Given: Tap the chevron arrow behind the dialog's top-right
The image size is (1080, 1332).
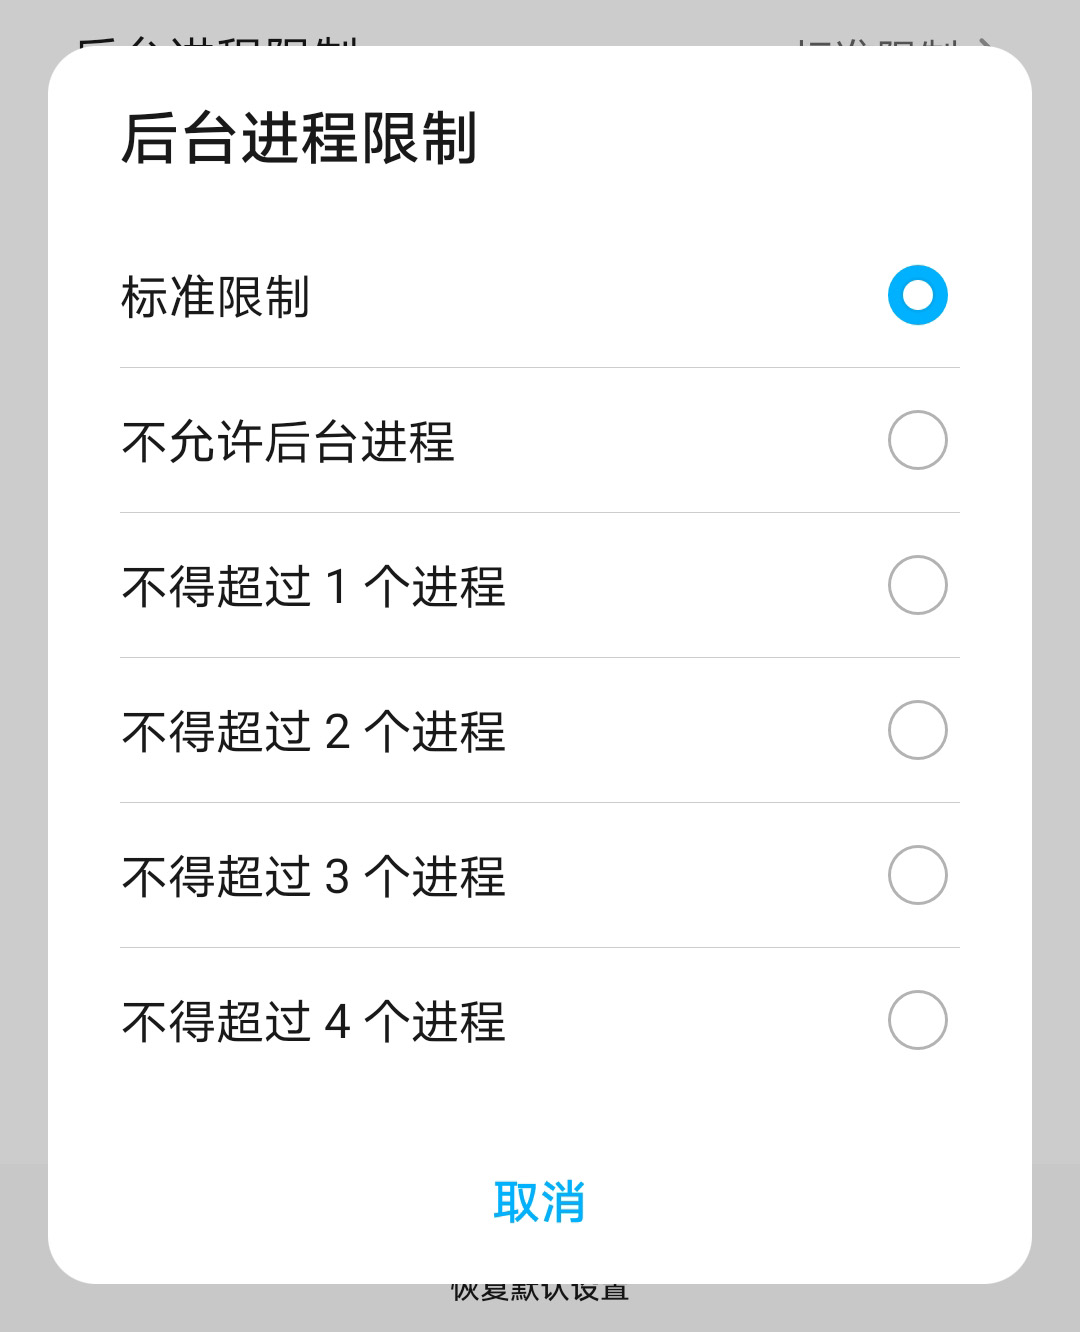Looking at the screenshot, I should [985, 43].
